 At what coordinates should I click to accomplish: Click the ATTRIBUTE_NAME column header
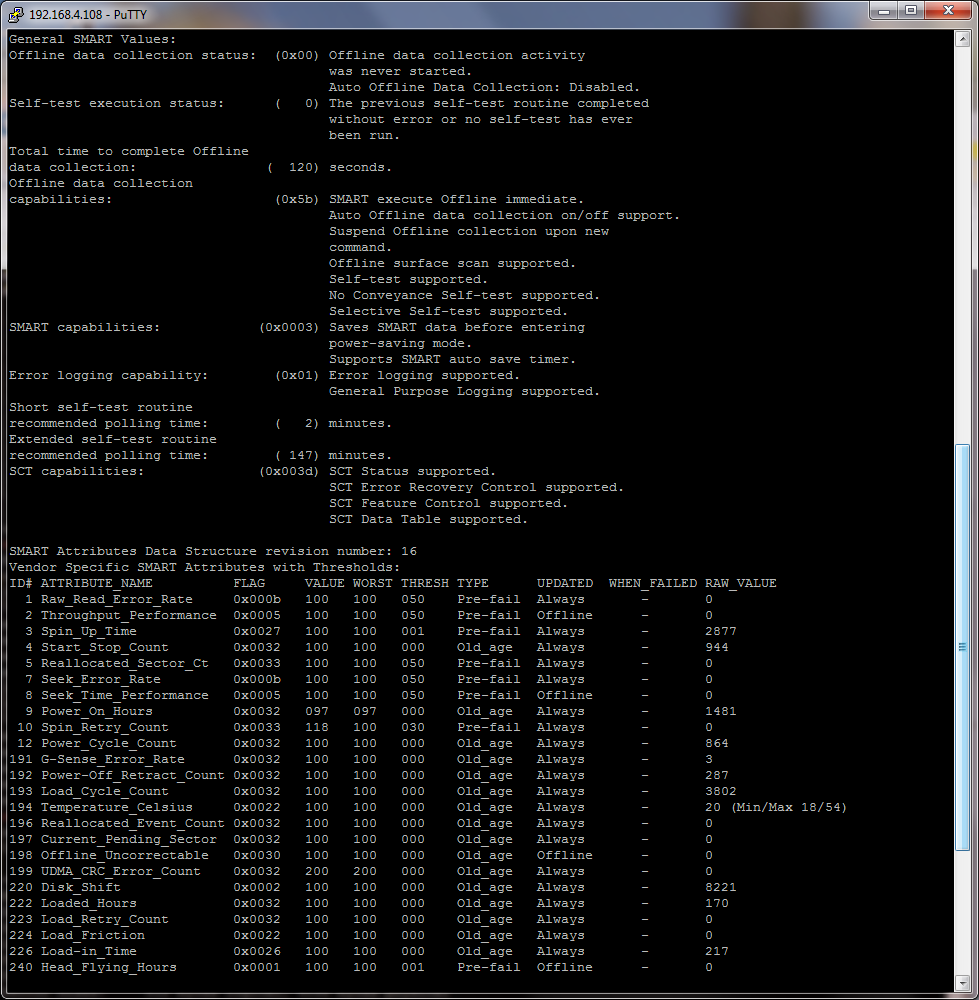point(96,583)
